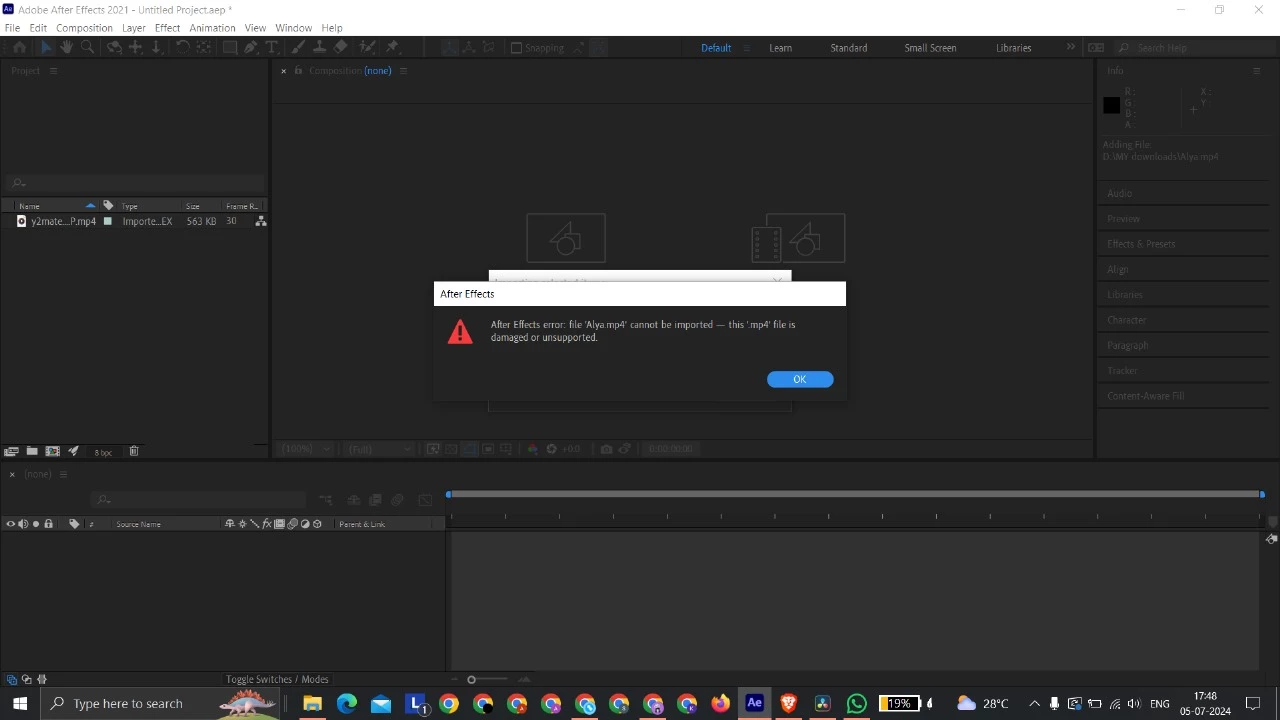Select the Selection arrow tool
The width and height of the screenshot is (1280, 720).
coord(46,47)
